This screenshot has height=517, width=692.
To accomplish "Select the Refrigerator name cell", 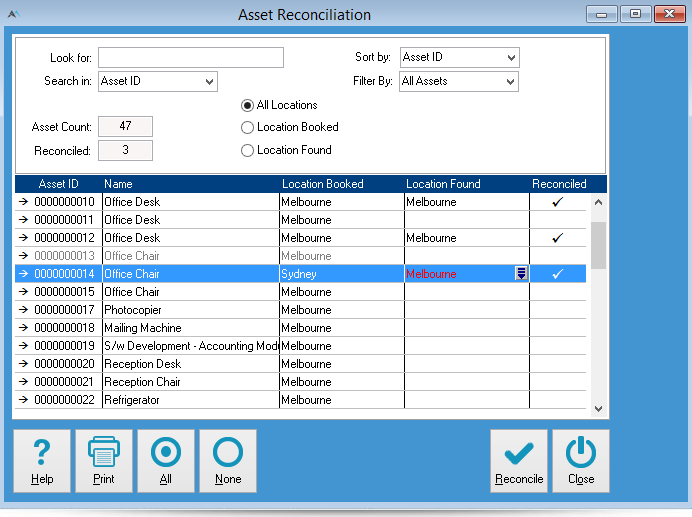I will click(x=191, y=400).
